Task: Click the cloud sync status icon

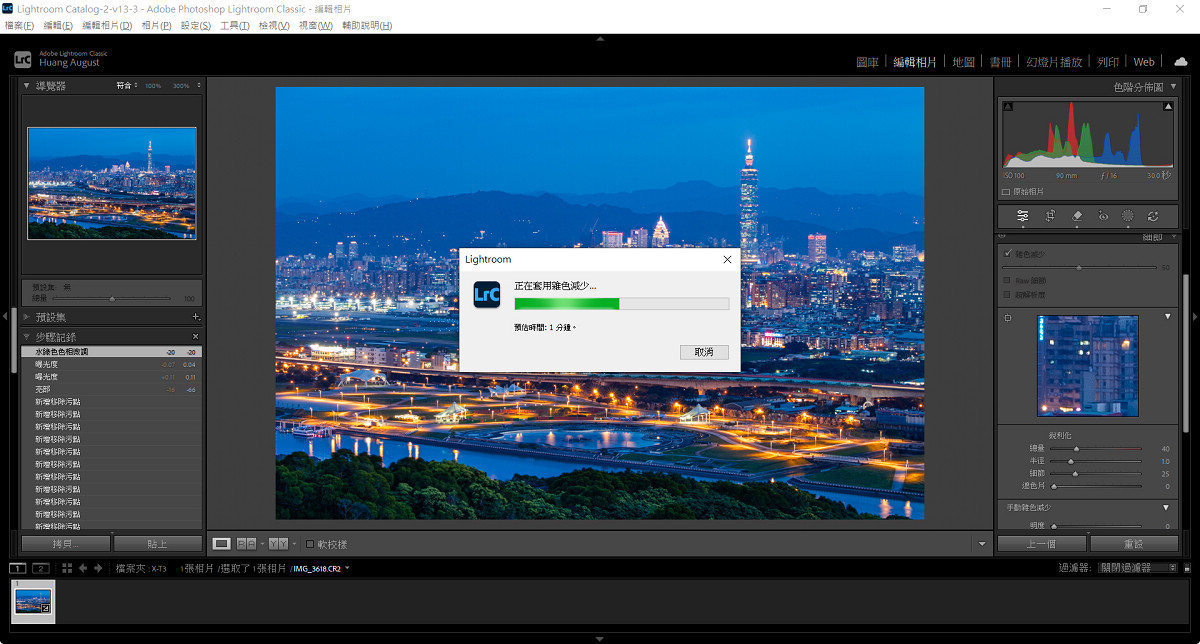Action: [x=1180, y=62]
